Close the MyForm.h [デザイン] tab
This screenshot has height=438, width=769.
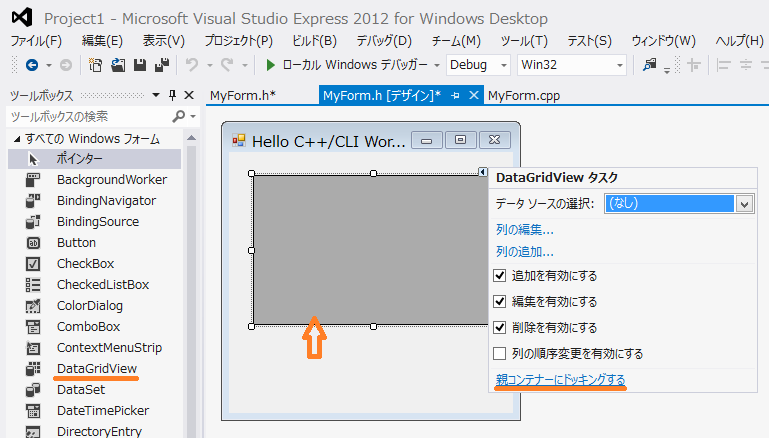click(473, 95)
